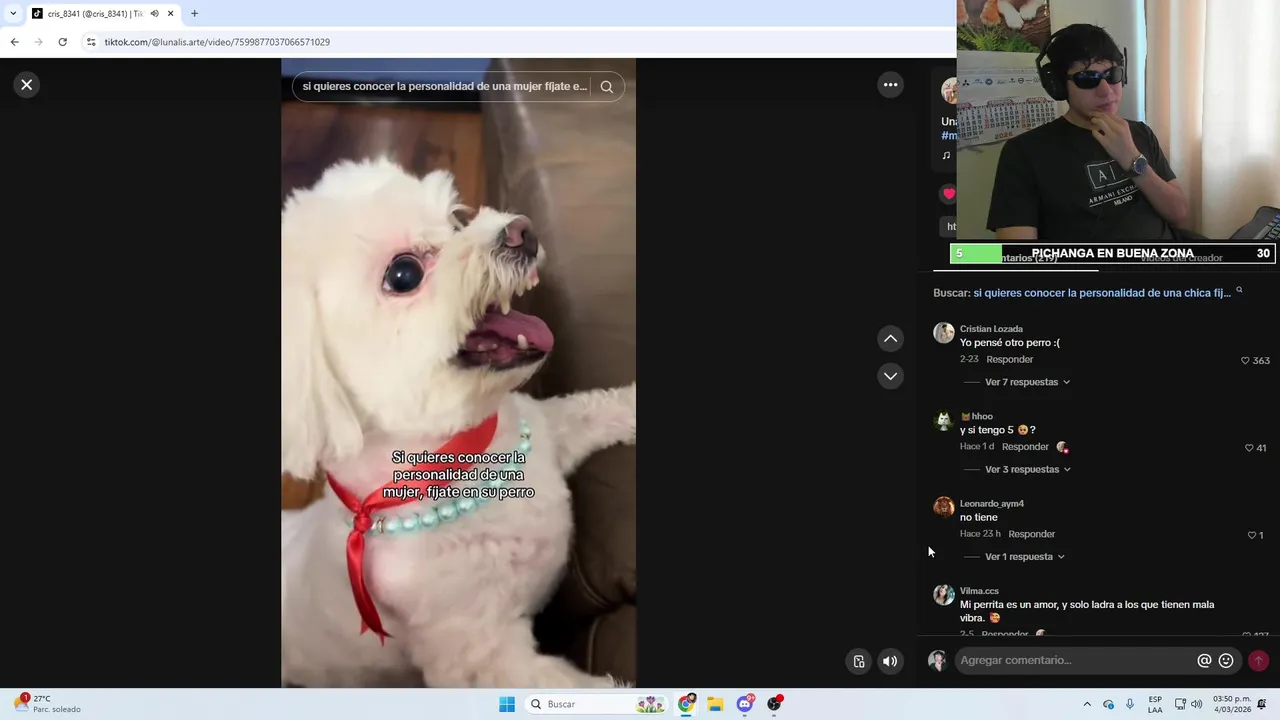Open hhoo's profile avatar
Screen dimensions: 1280x720
pos(944,420)
